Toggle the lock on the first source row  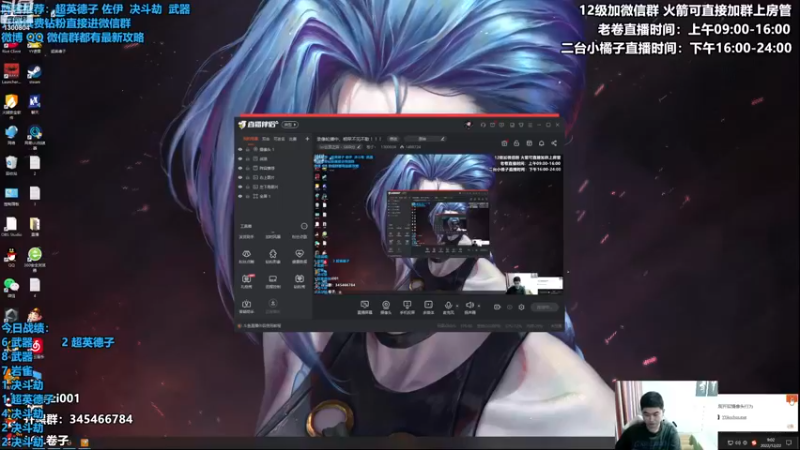(x=248, y=149)
